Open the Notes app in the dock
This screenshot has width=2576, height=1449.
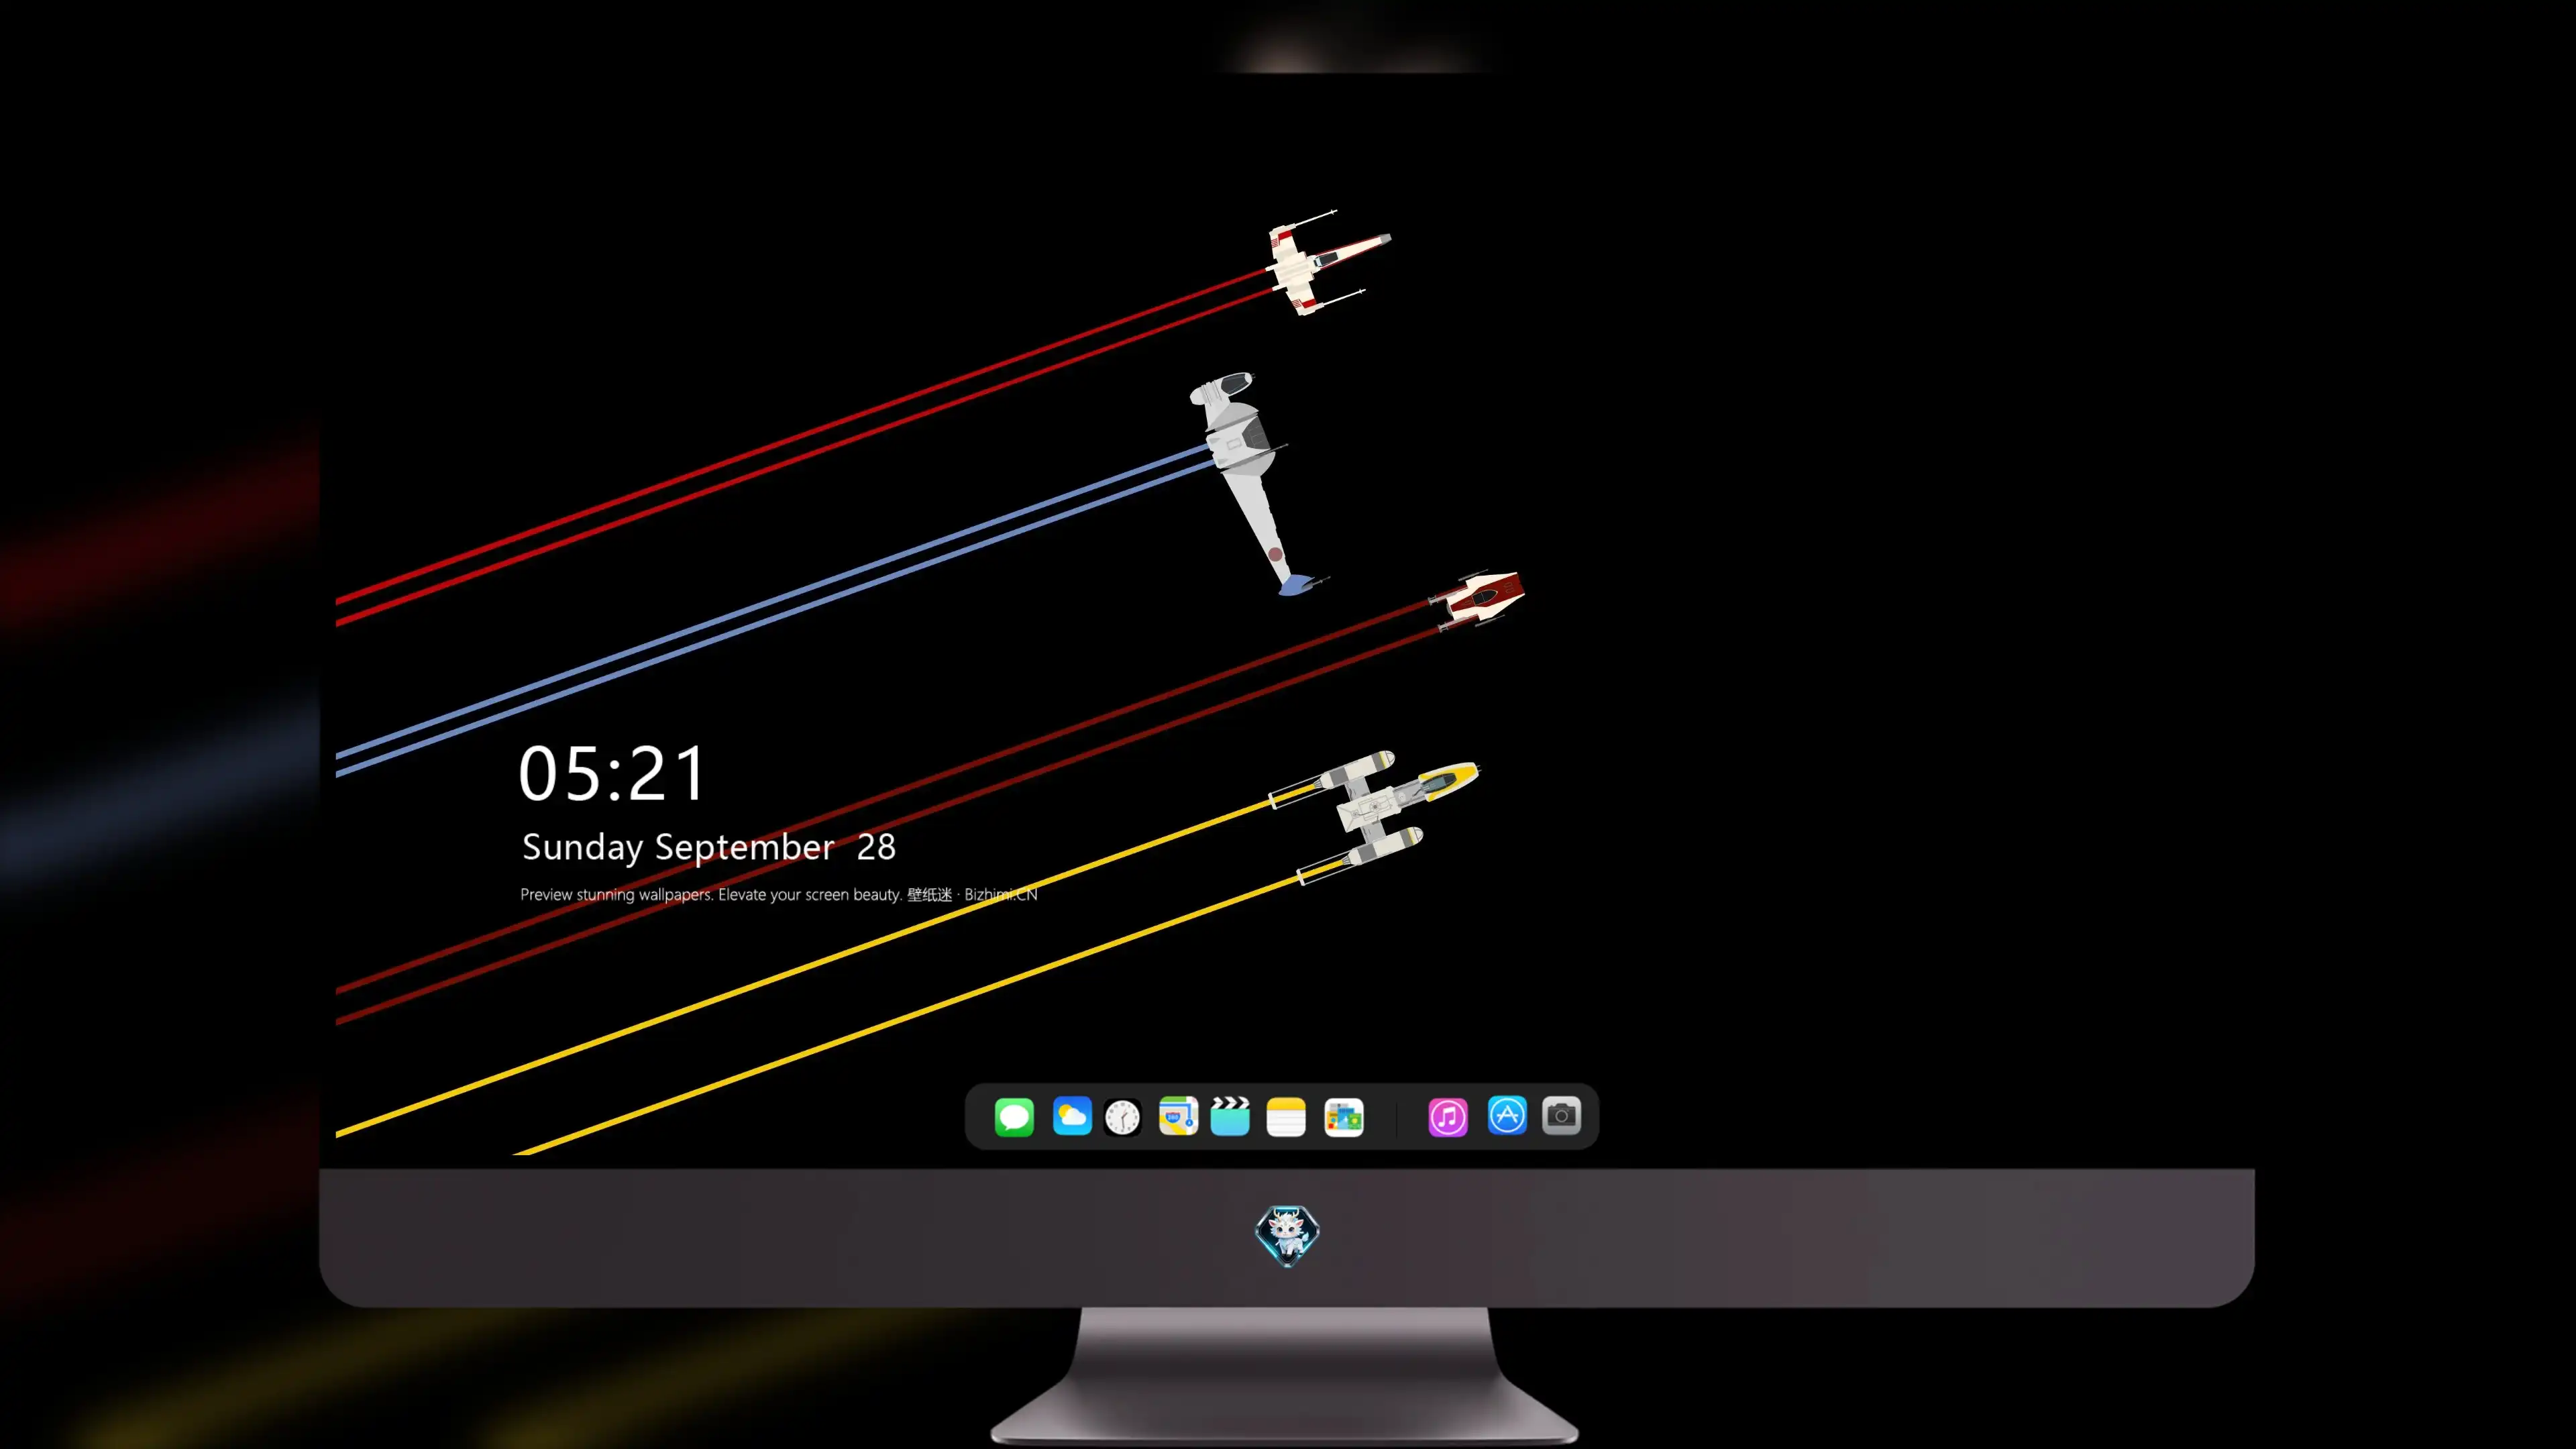1286,1117
